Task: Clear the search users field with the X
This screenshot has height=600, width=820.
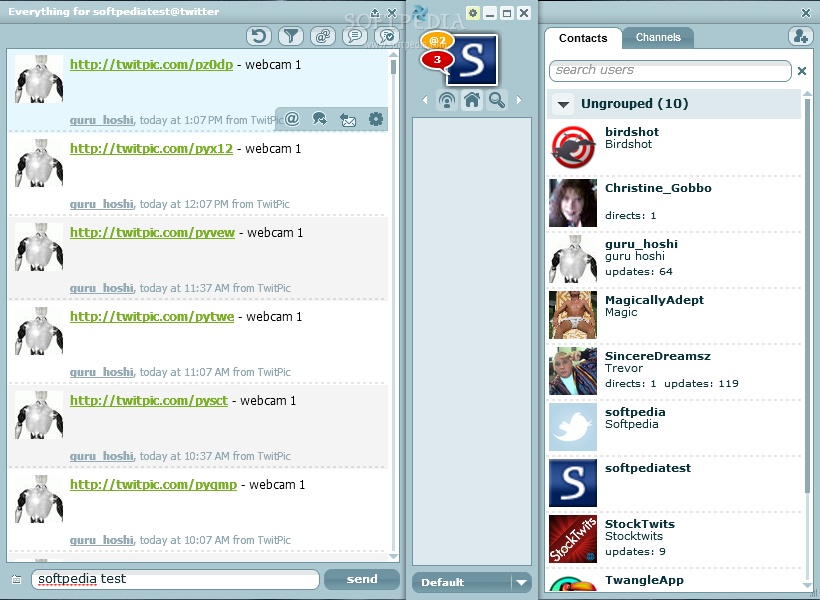Action: coord(802,71)
